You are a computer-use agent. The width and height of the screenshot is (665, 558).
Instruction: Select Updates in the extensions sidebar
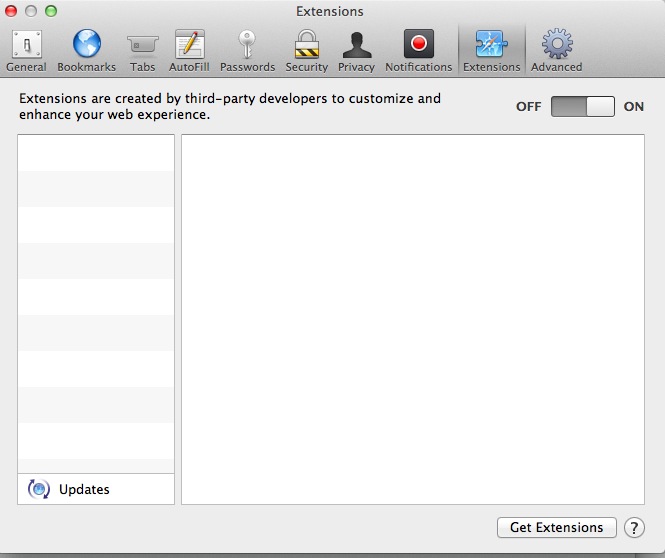[96, 489]
